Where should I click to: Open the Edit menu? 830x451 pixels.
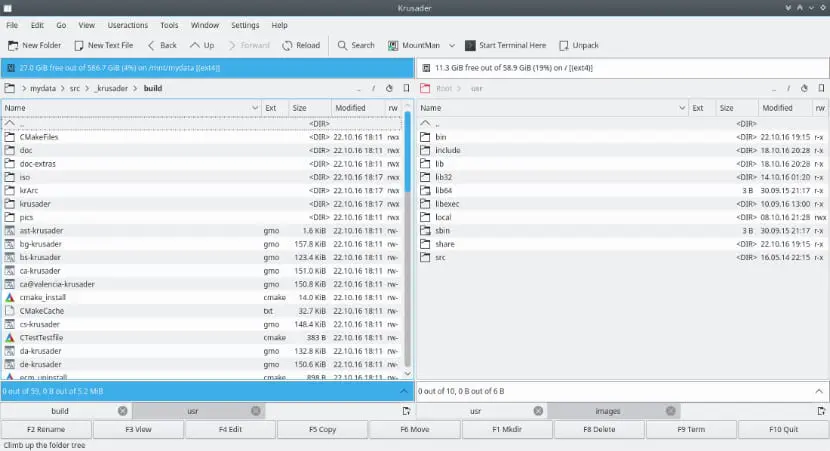37,25
